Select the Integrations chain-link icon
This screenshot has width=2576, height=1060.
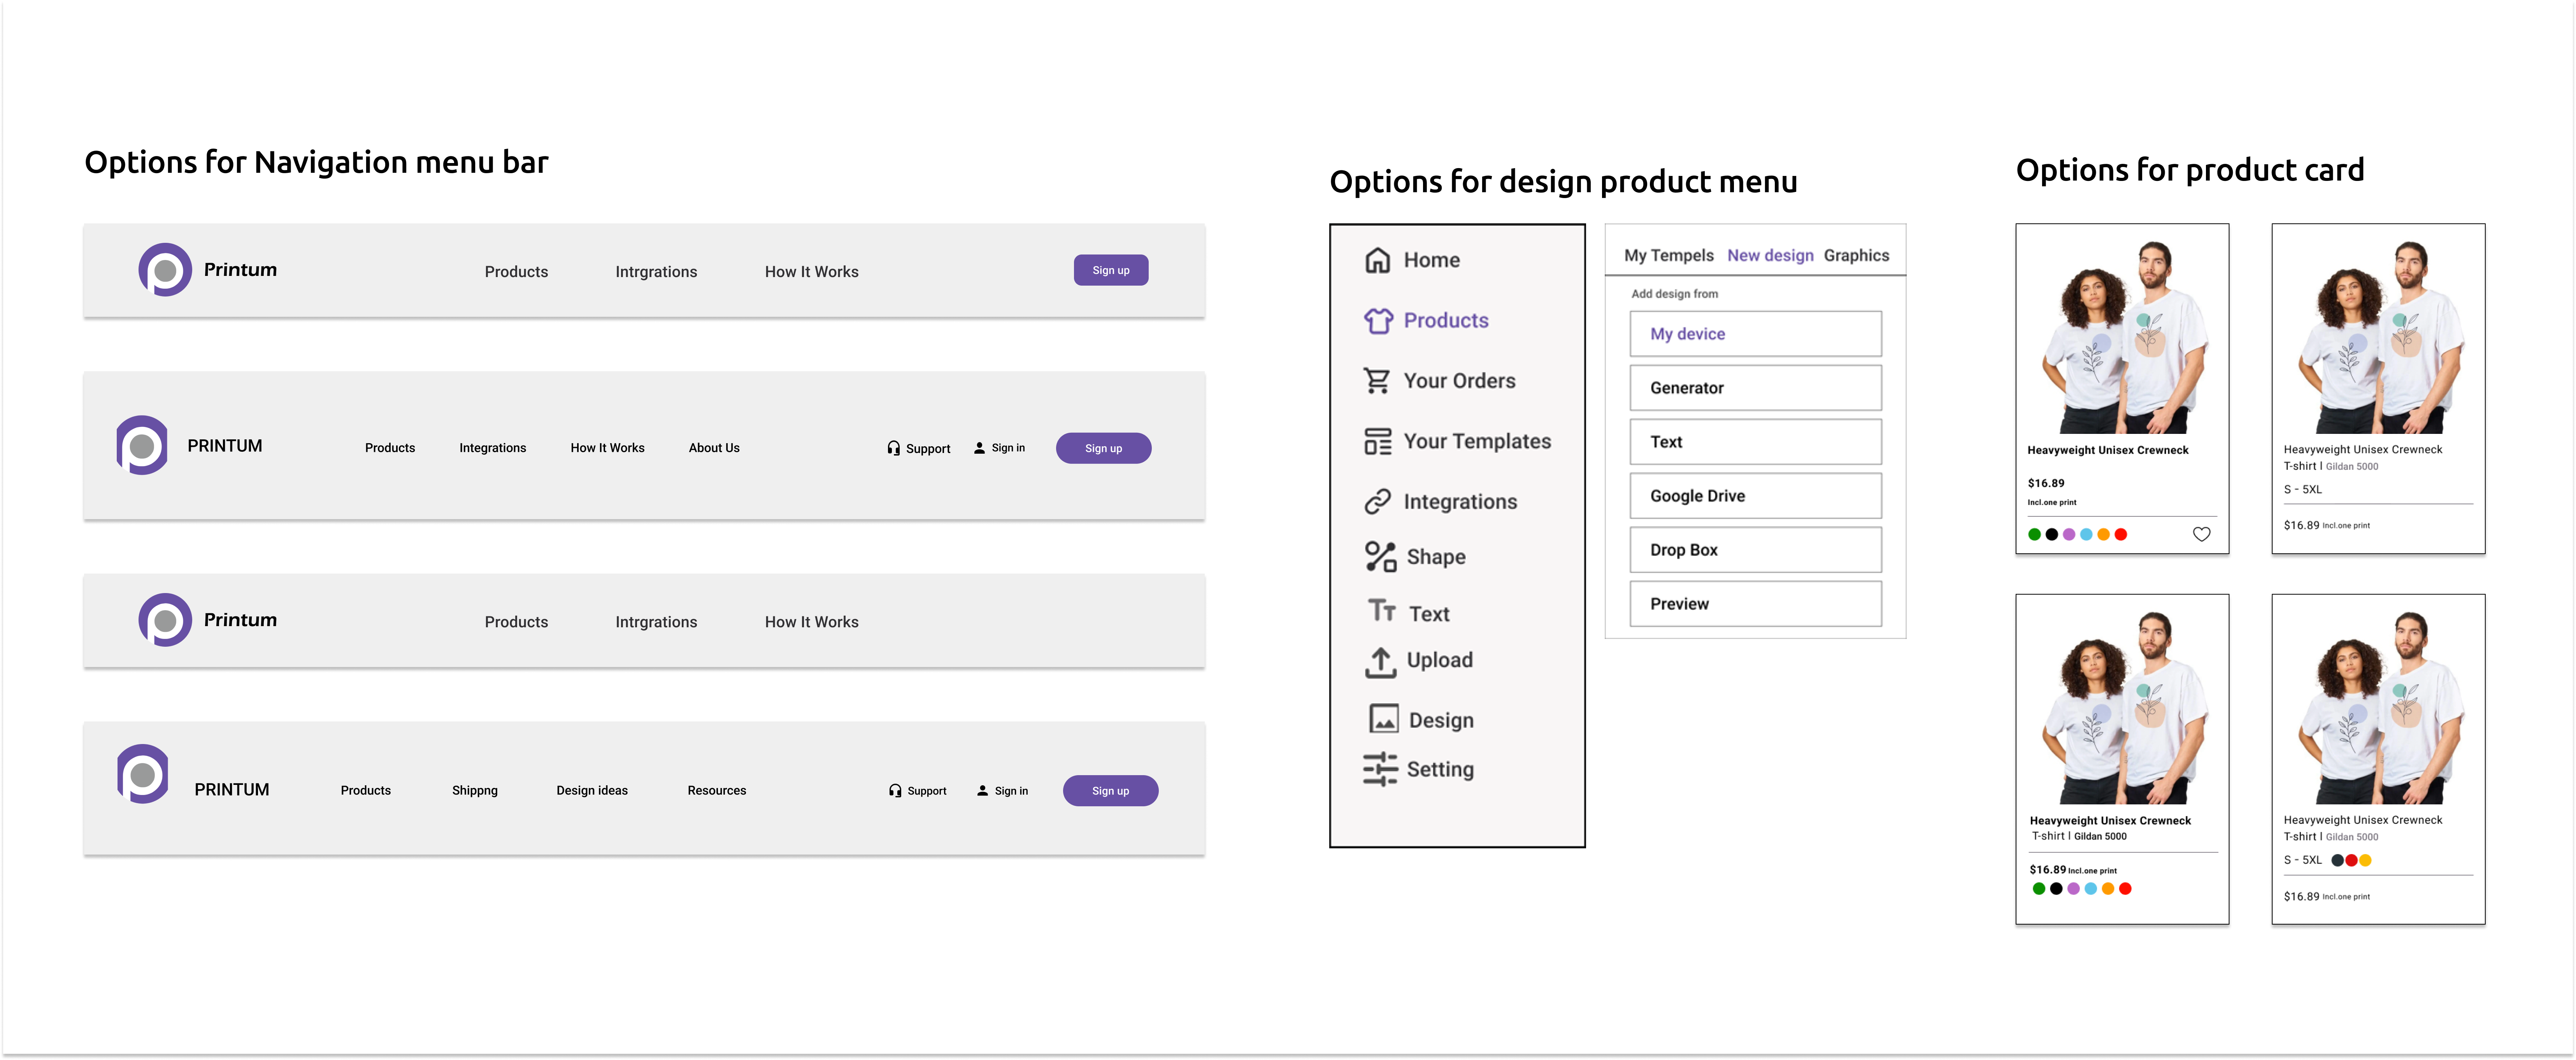[x=1377, y=502]
